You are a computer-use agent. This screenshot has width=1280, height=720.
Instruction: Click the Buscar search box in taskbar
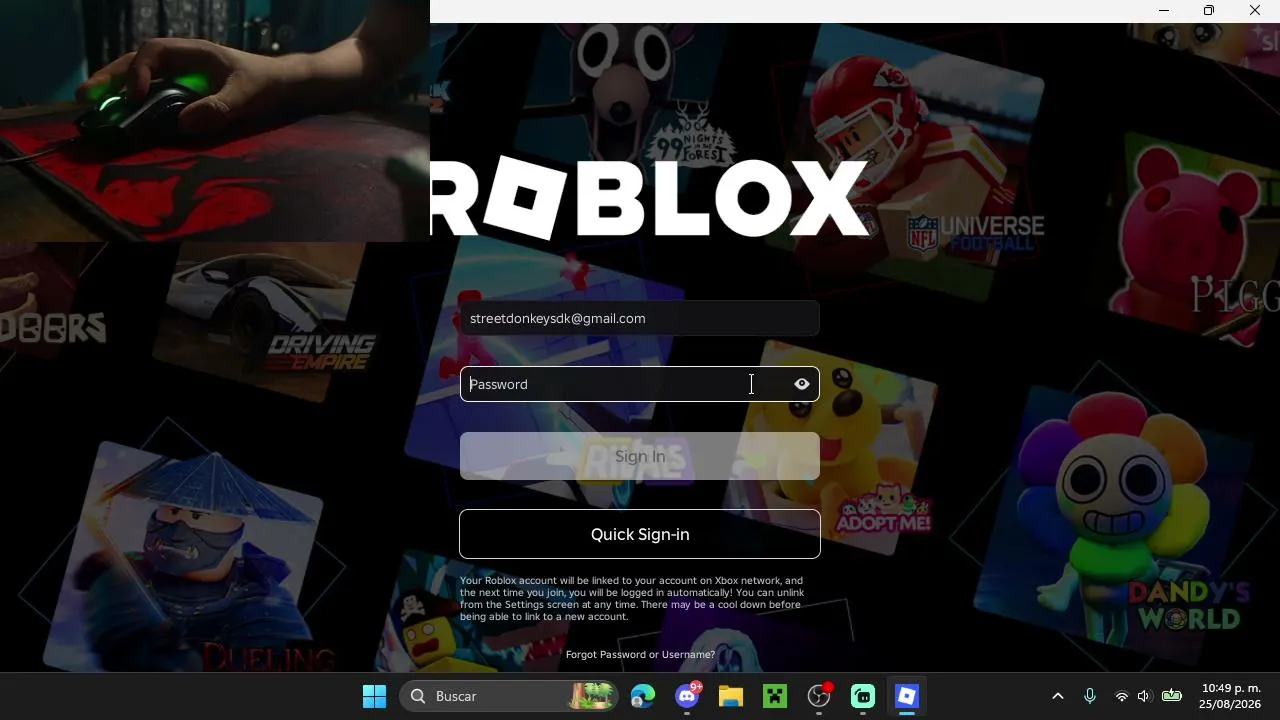pos(510,696)
